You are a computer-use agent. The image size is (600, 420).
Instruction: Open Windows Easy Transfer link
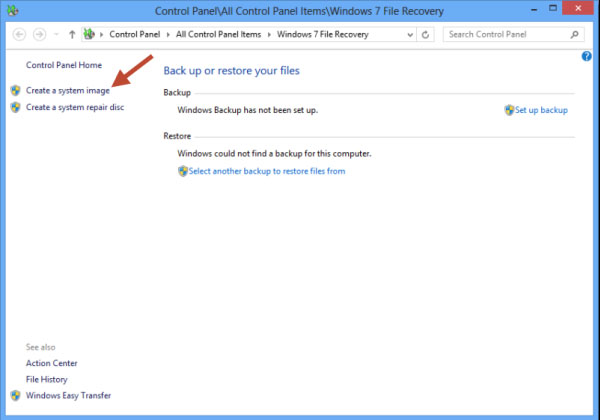point(68,396)
